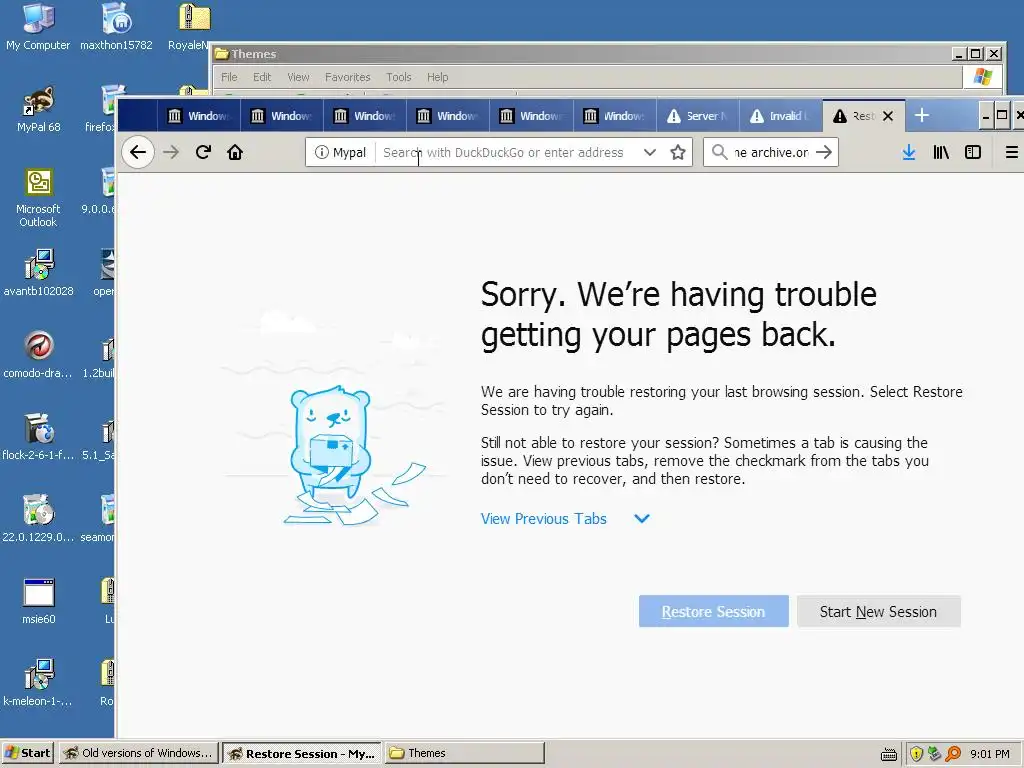Open a new tab with plus

921,116
